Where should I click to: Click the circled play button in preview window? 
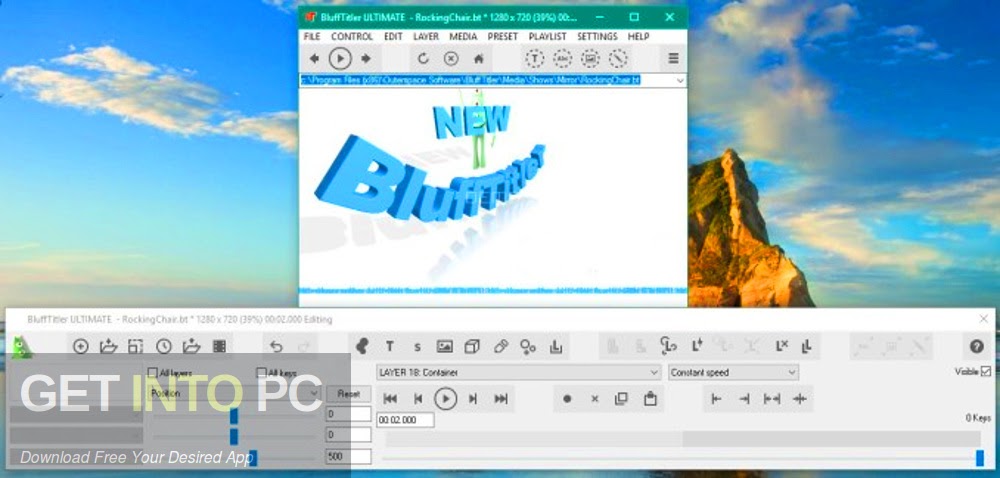coord(340,59)
